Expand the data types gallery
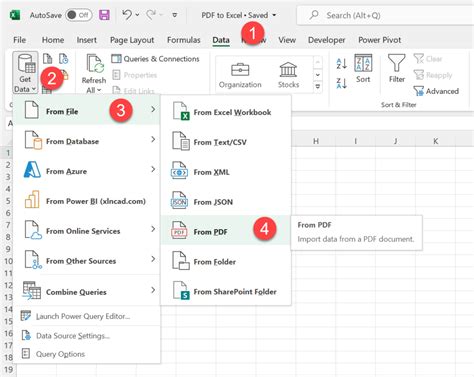This screenshot has height=377, width=474. pos(318,87)
